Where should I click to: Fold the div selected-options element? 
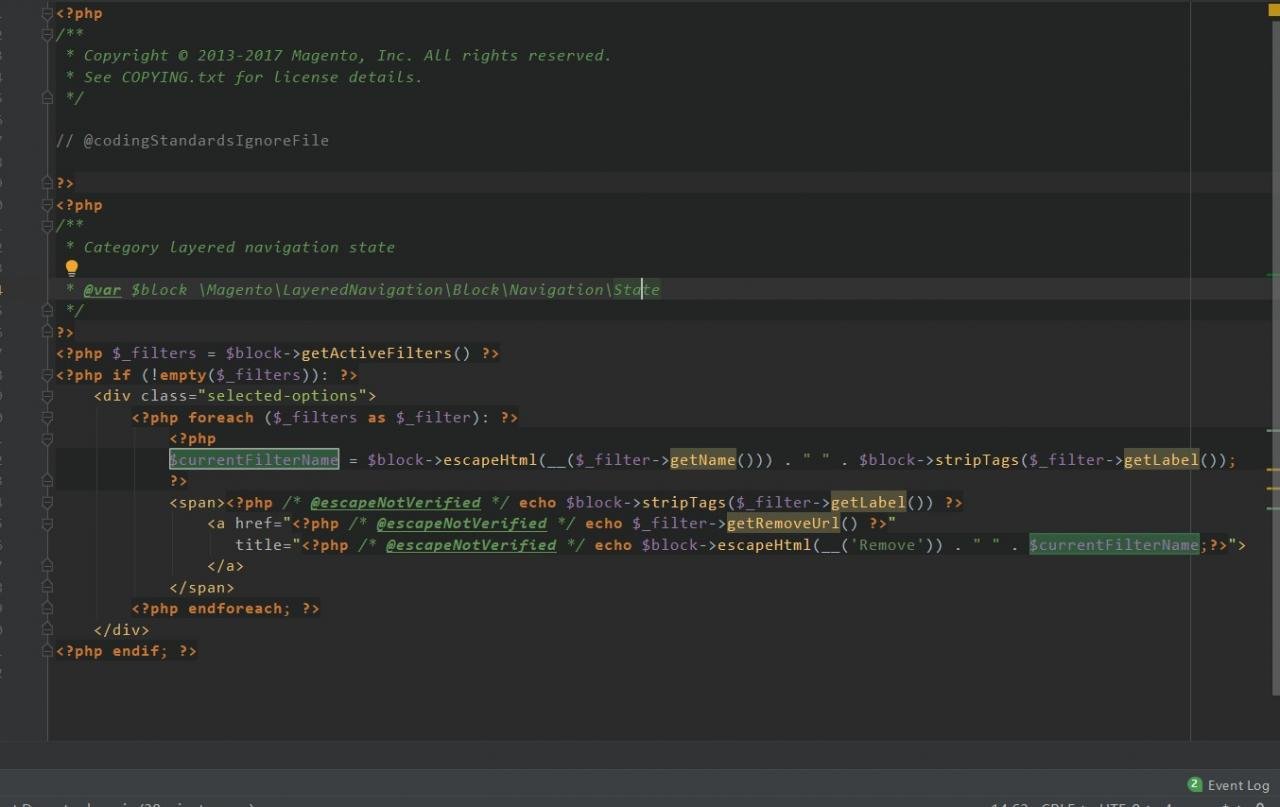click(x=47, y=396)
